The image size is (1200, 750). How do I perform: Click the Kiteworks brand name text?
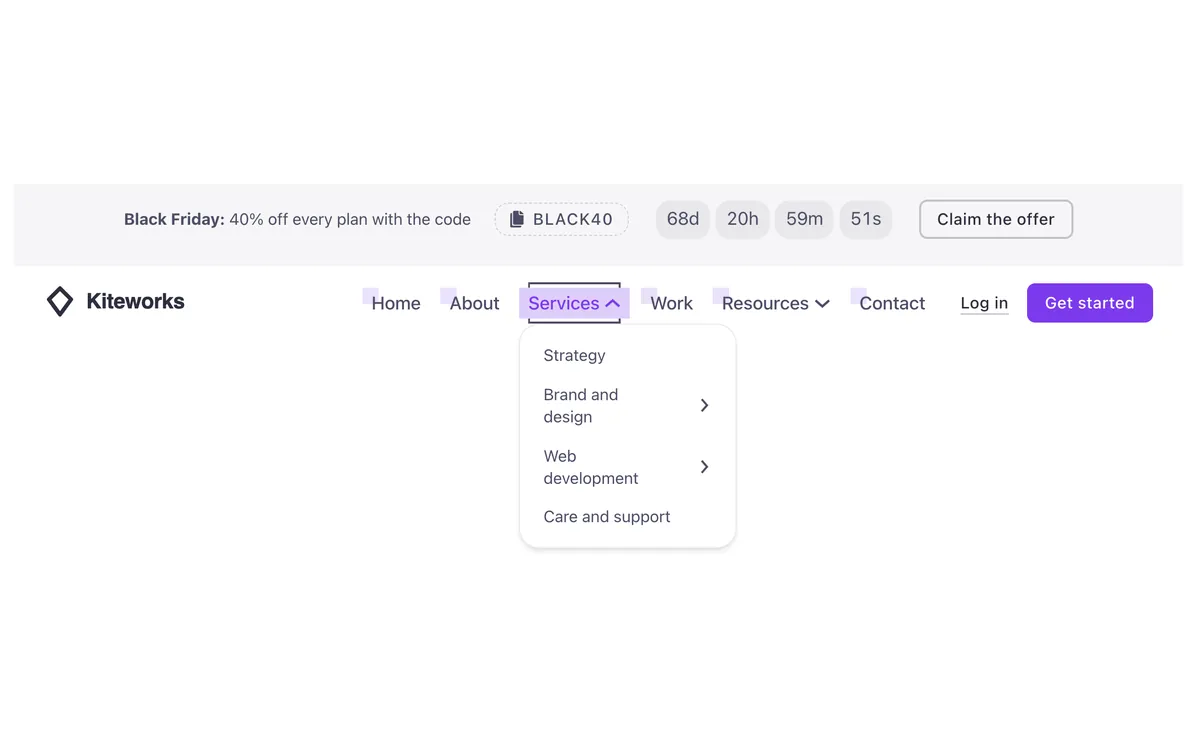coord(135,301)
